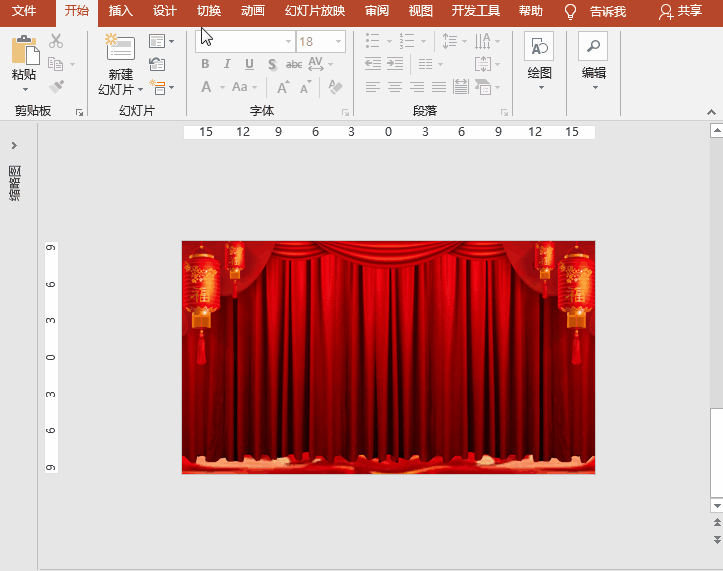This screenshot has width=723, height=571.
Task: Open the Drawing (绘图) shapes icon
Action: 539,48
